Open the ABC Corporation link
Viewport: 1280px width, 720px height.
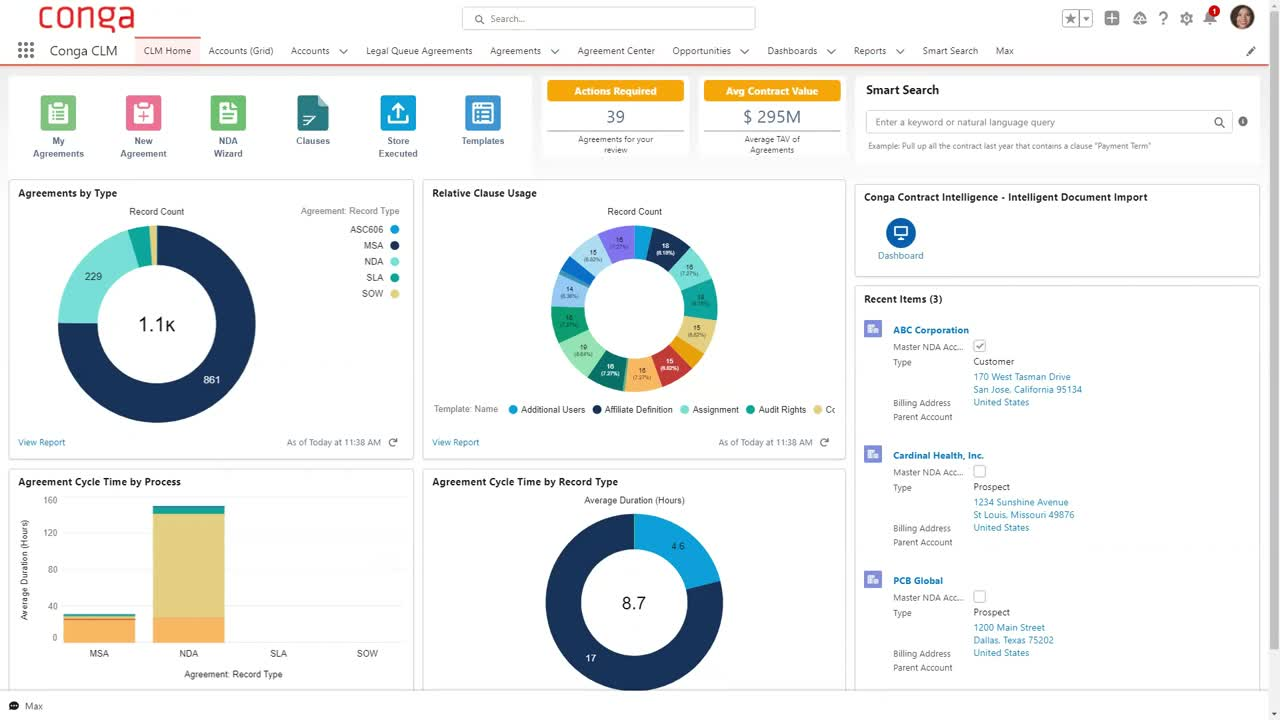click(x=931, y=330)
